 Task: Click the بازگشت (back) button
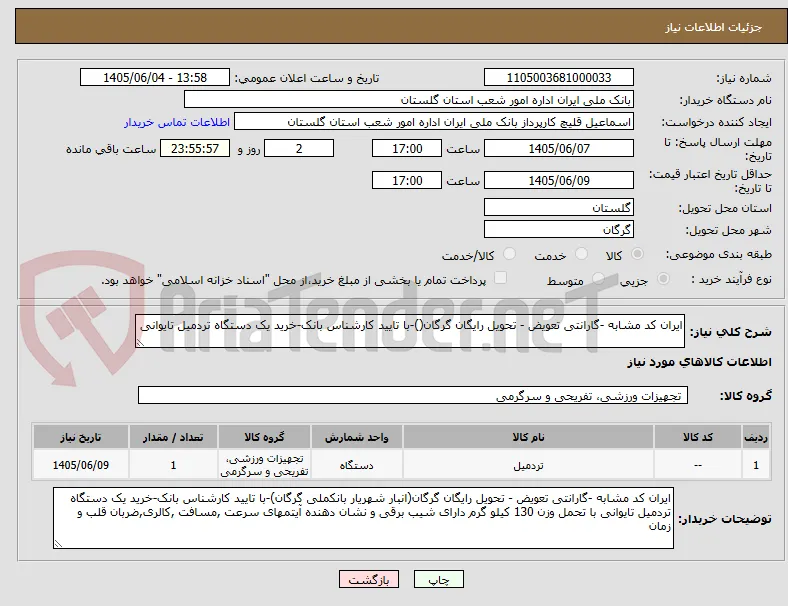[x=369, y=579]
